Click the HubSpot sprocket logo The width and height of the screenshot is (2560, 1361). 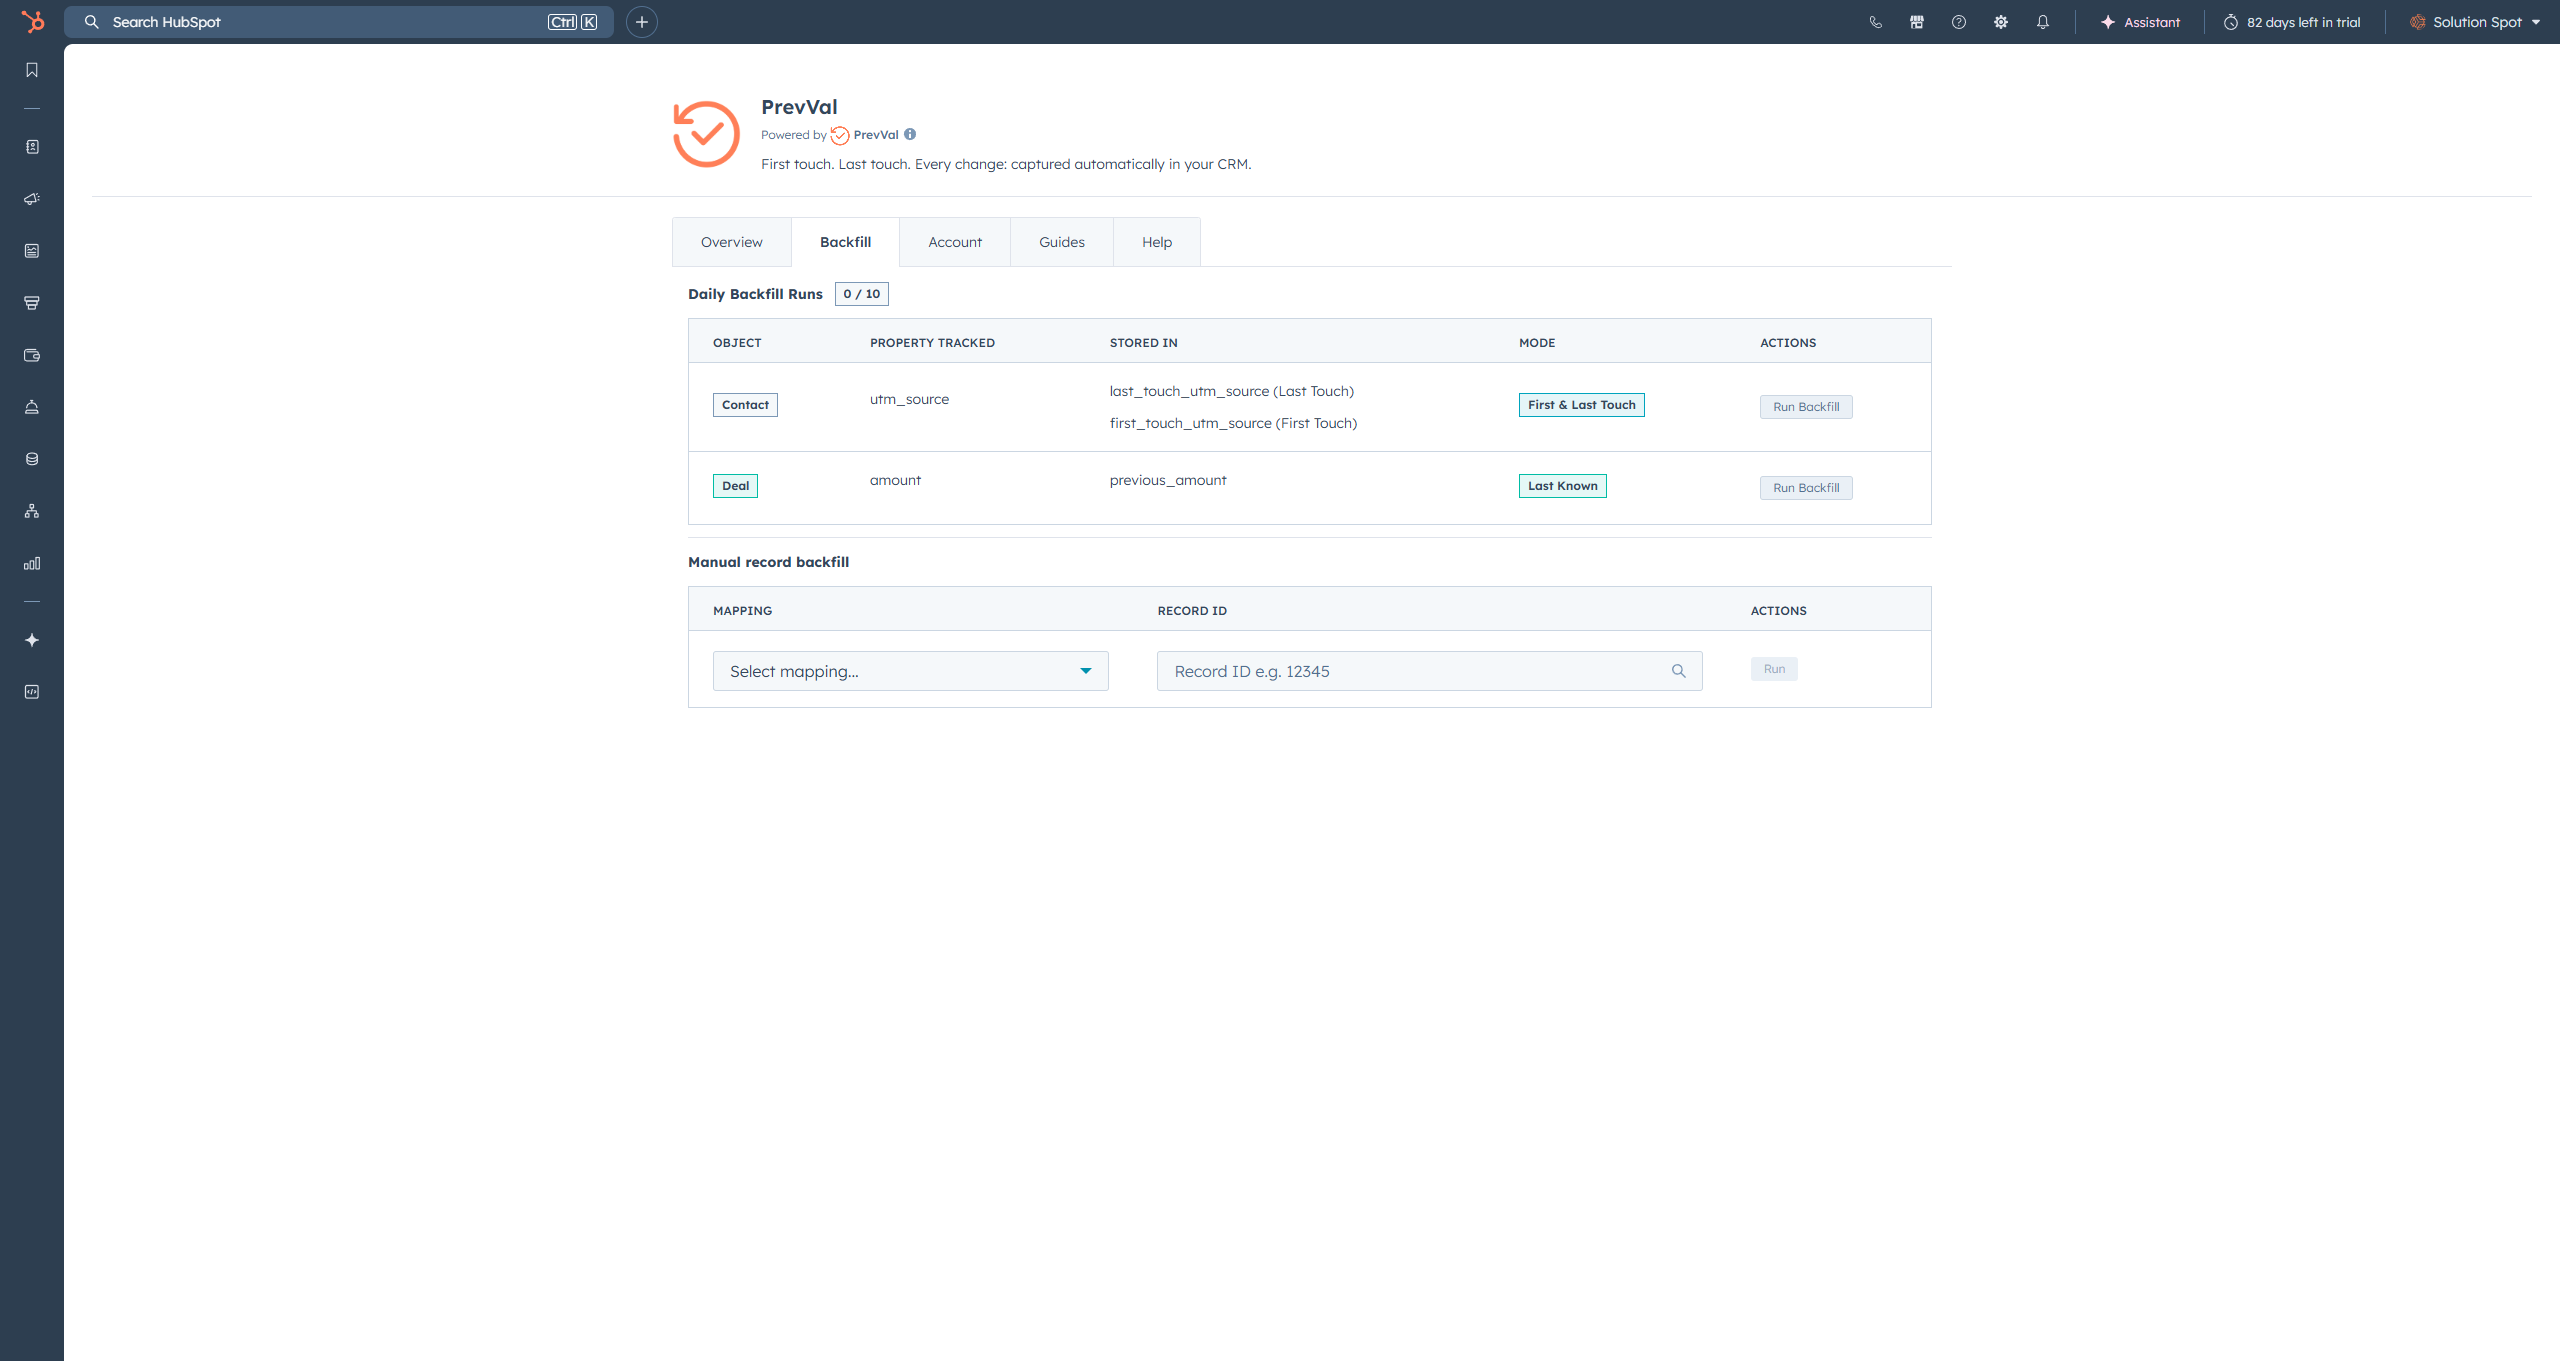coord(33,21)
